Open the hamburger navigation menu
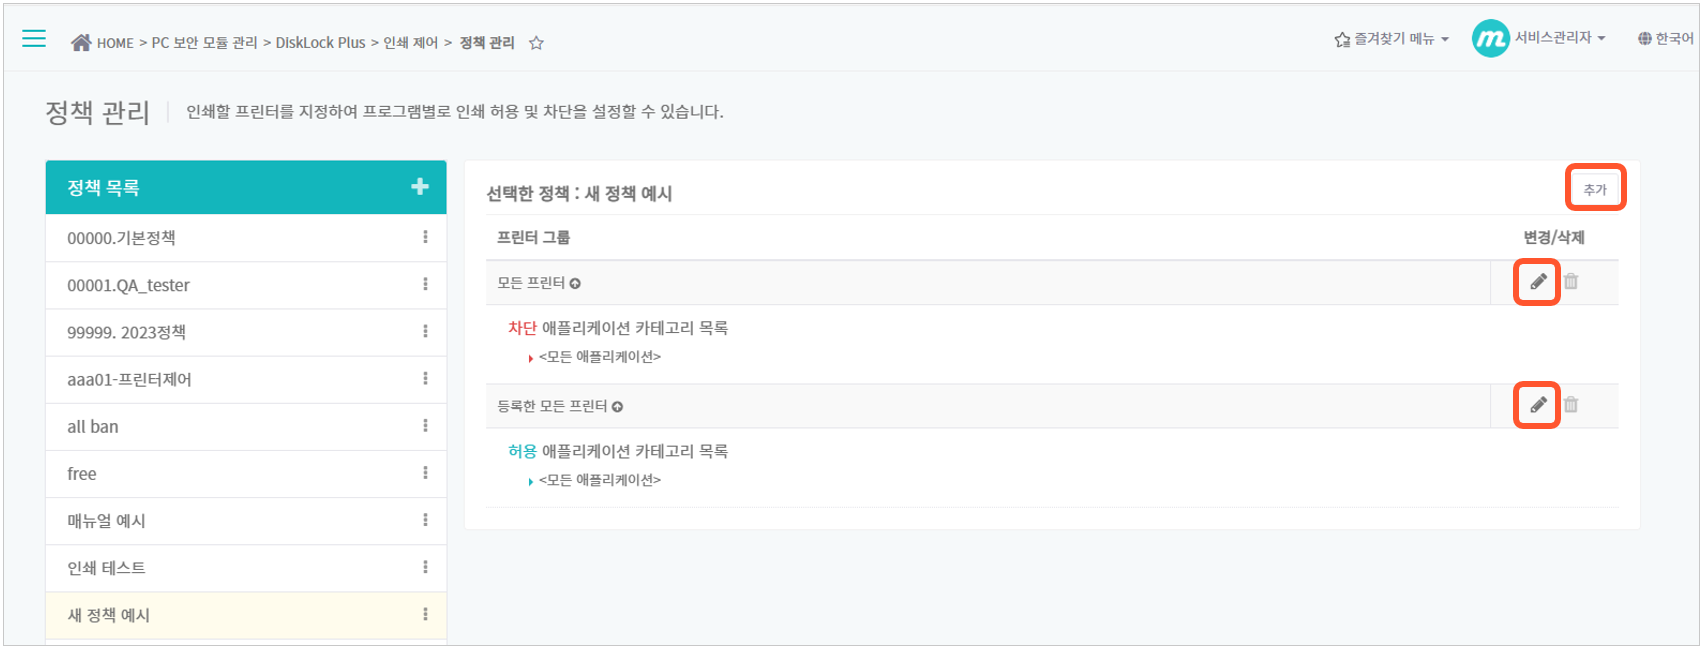Screen dimensions: 1704x649 [x=34, y=39]
